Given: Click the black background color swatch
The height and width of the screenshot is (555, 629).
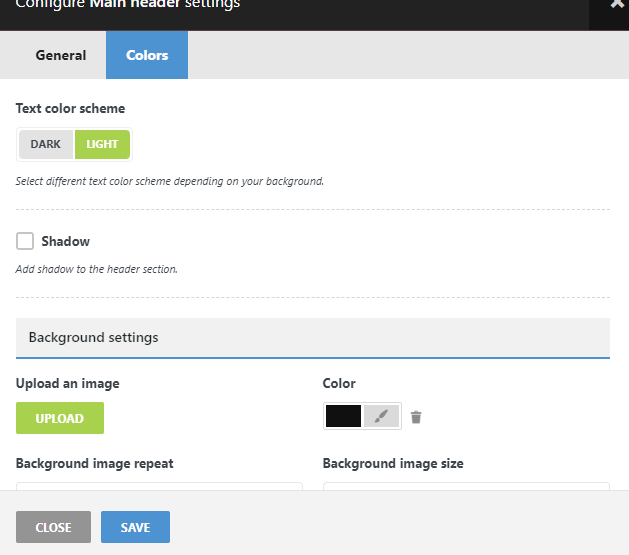Looking at the screenshot, I should [343, 417].
